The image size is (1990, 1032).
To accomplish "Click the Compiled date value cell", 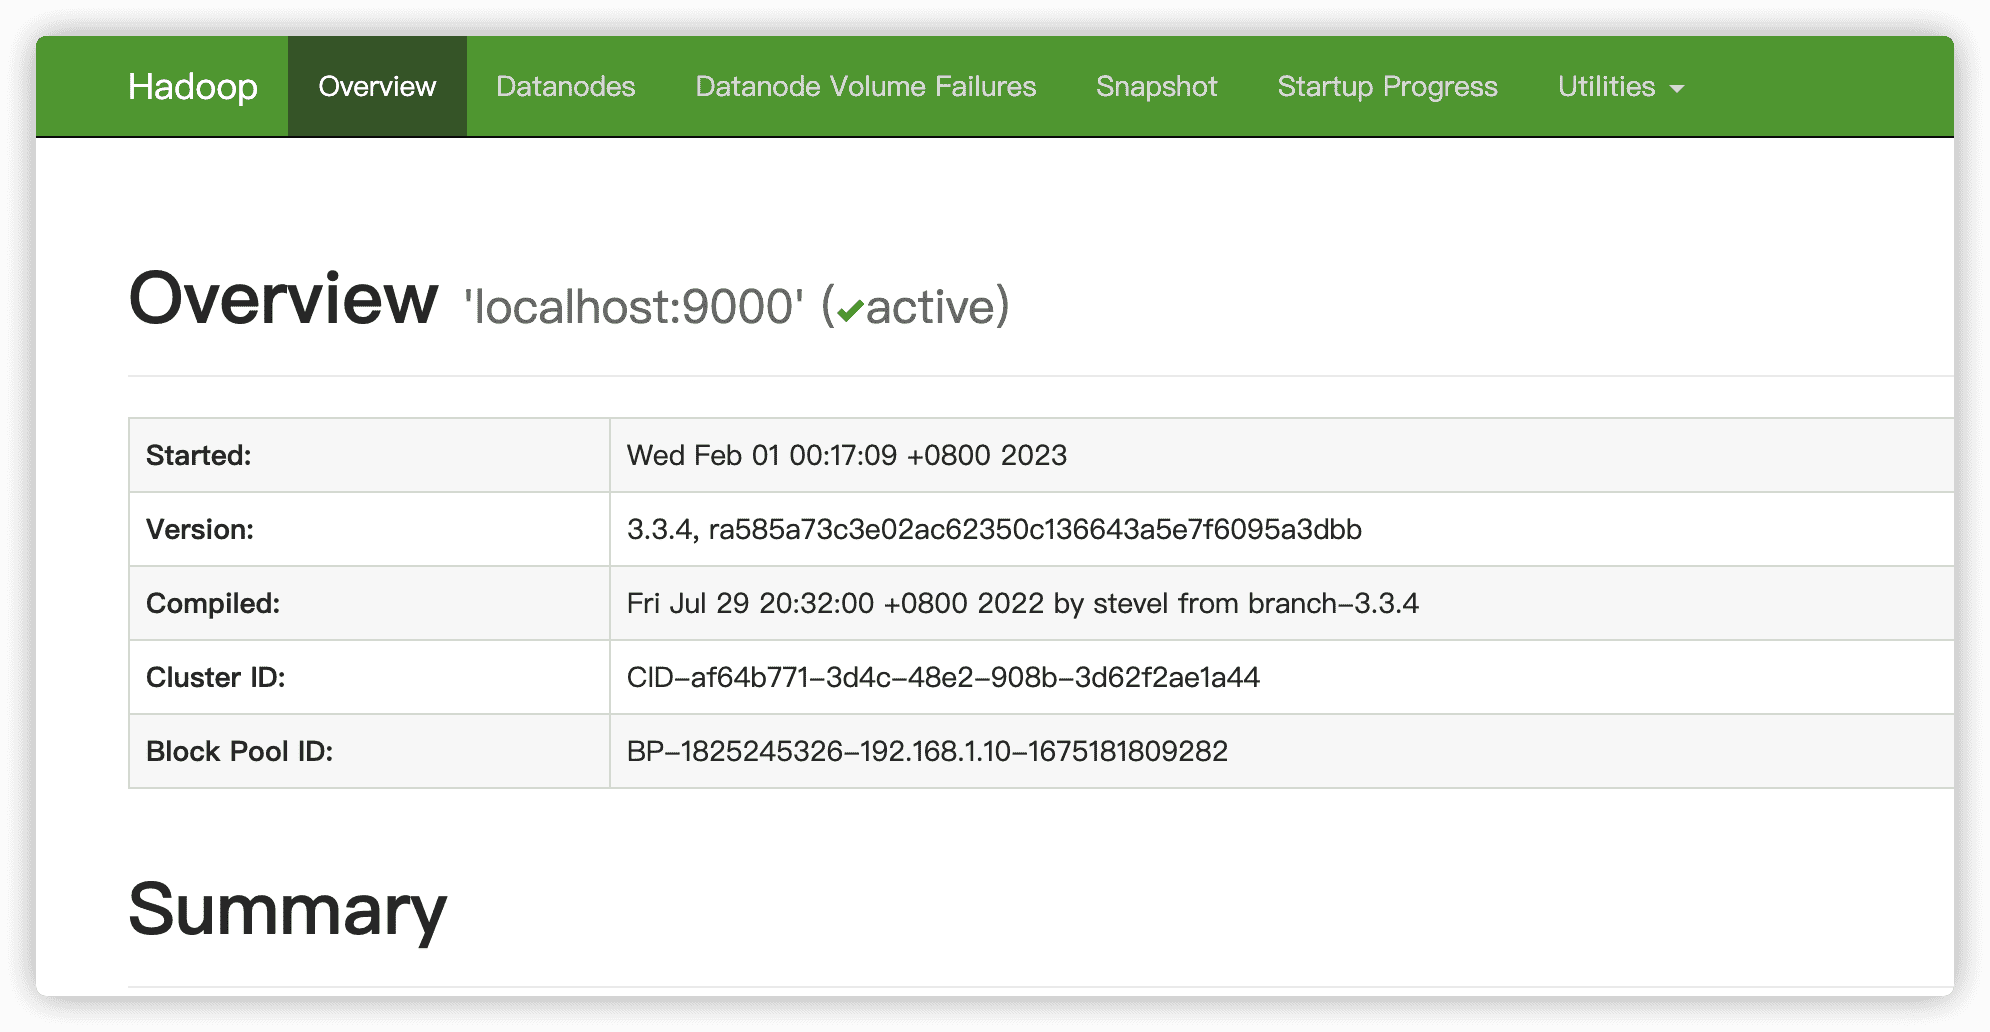I will coord(1282,604).
